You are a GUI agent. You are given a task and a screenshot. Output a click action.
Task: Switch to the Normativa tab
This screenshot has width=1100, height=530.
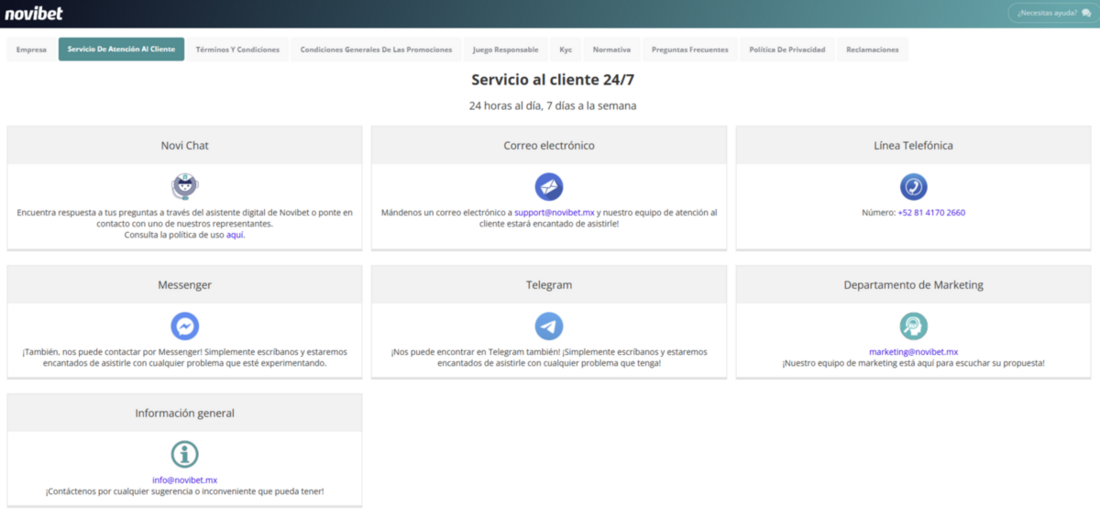[612, 50]
